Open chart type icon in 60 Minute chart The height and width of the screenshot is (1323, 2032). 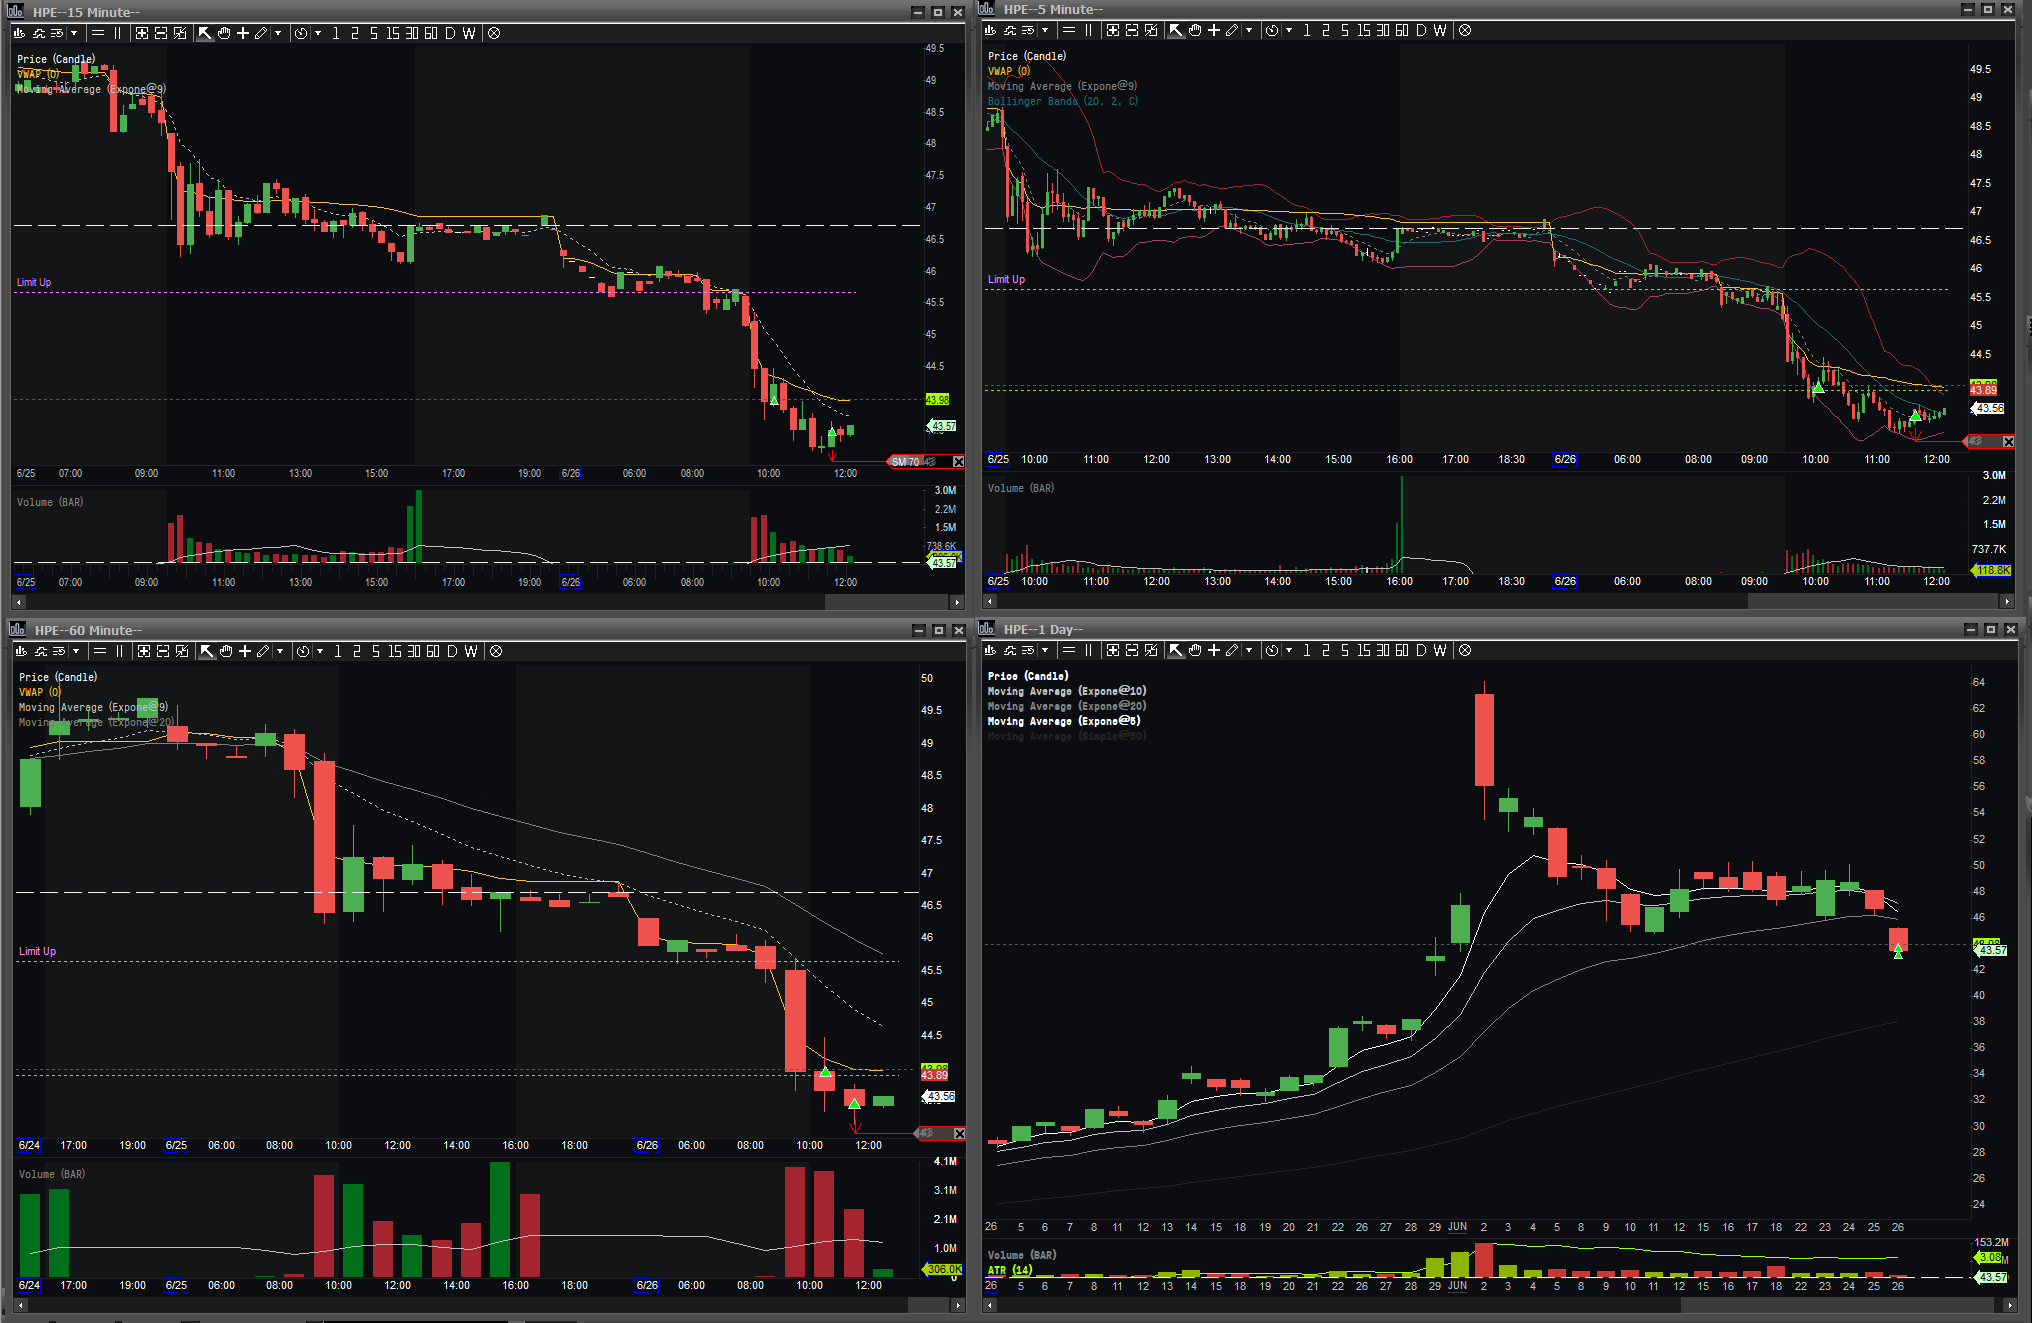click(22, 651)
